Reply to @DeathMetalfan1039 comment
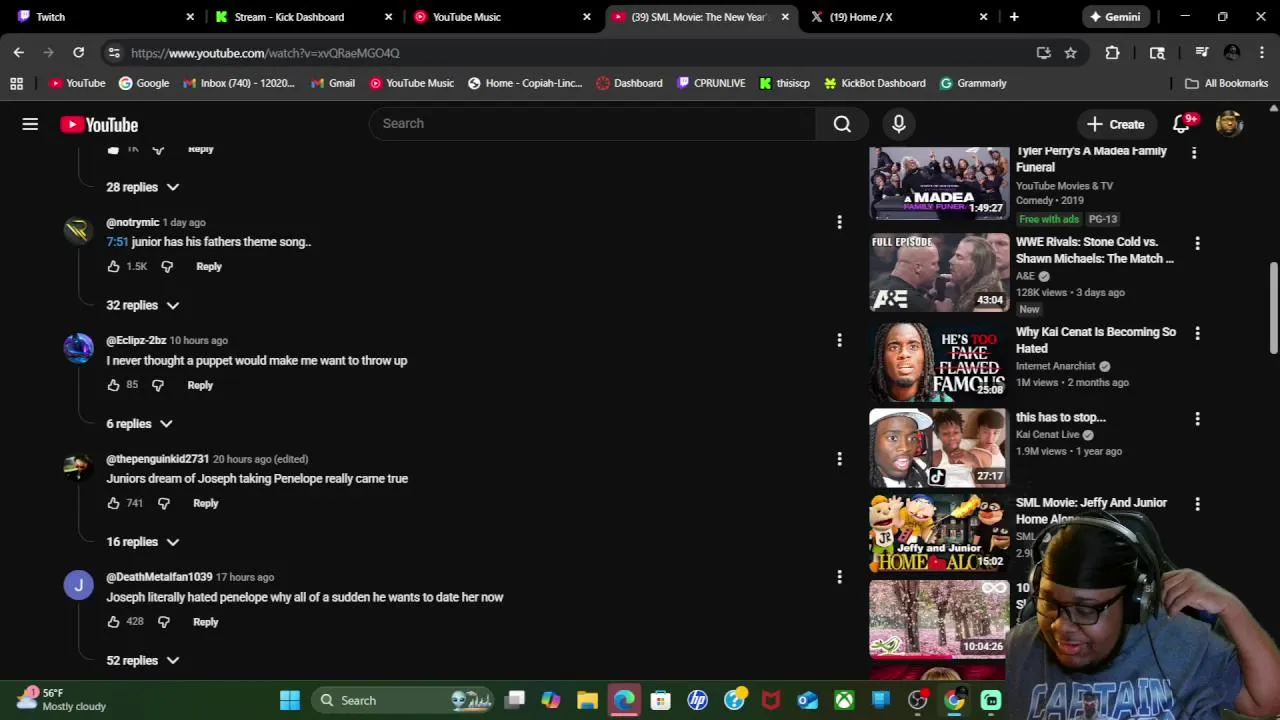The height and width of the screenshot is (720, 1280). [205, 622]
